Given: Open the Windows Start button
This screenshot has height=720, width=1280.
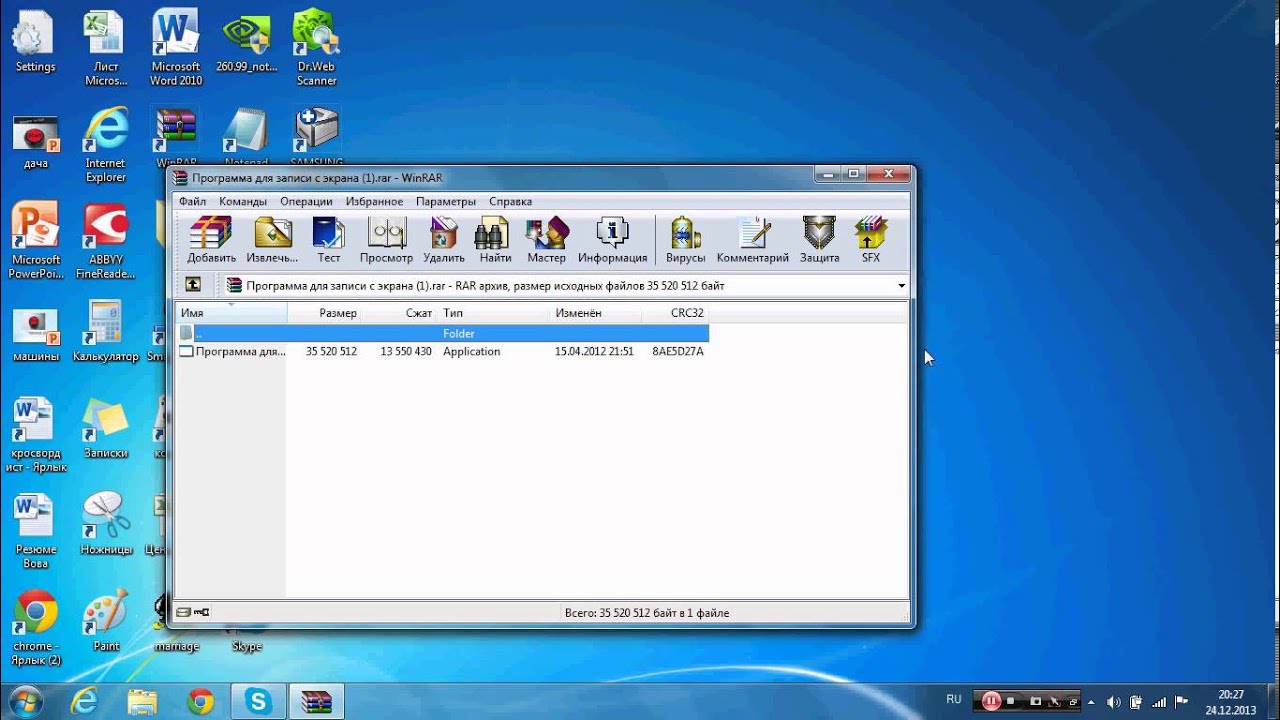Looking at the screenshot, I should [x=24, y=701].
